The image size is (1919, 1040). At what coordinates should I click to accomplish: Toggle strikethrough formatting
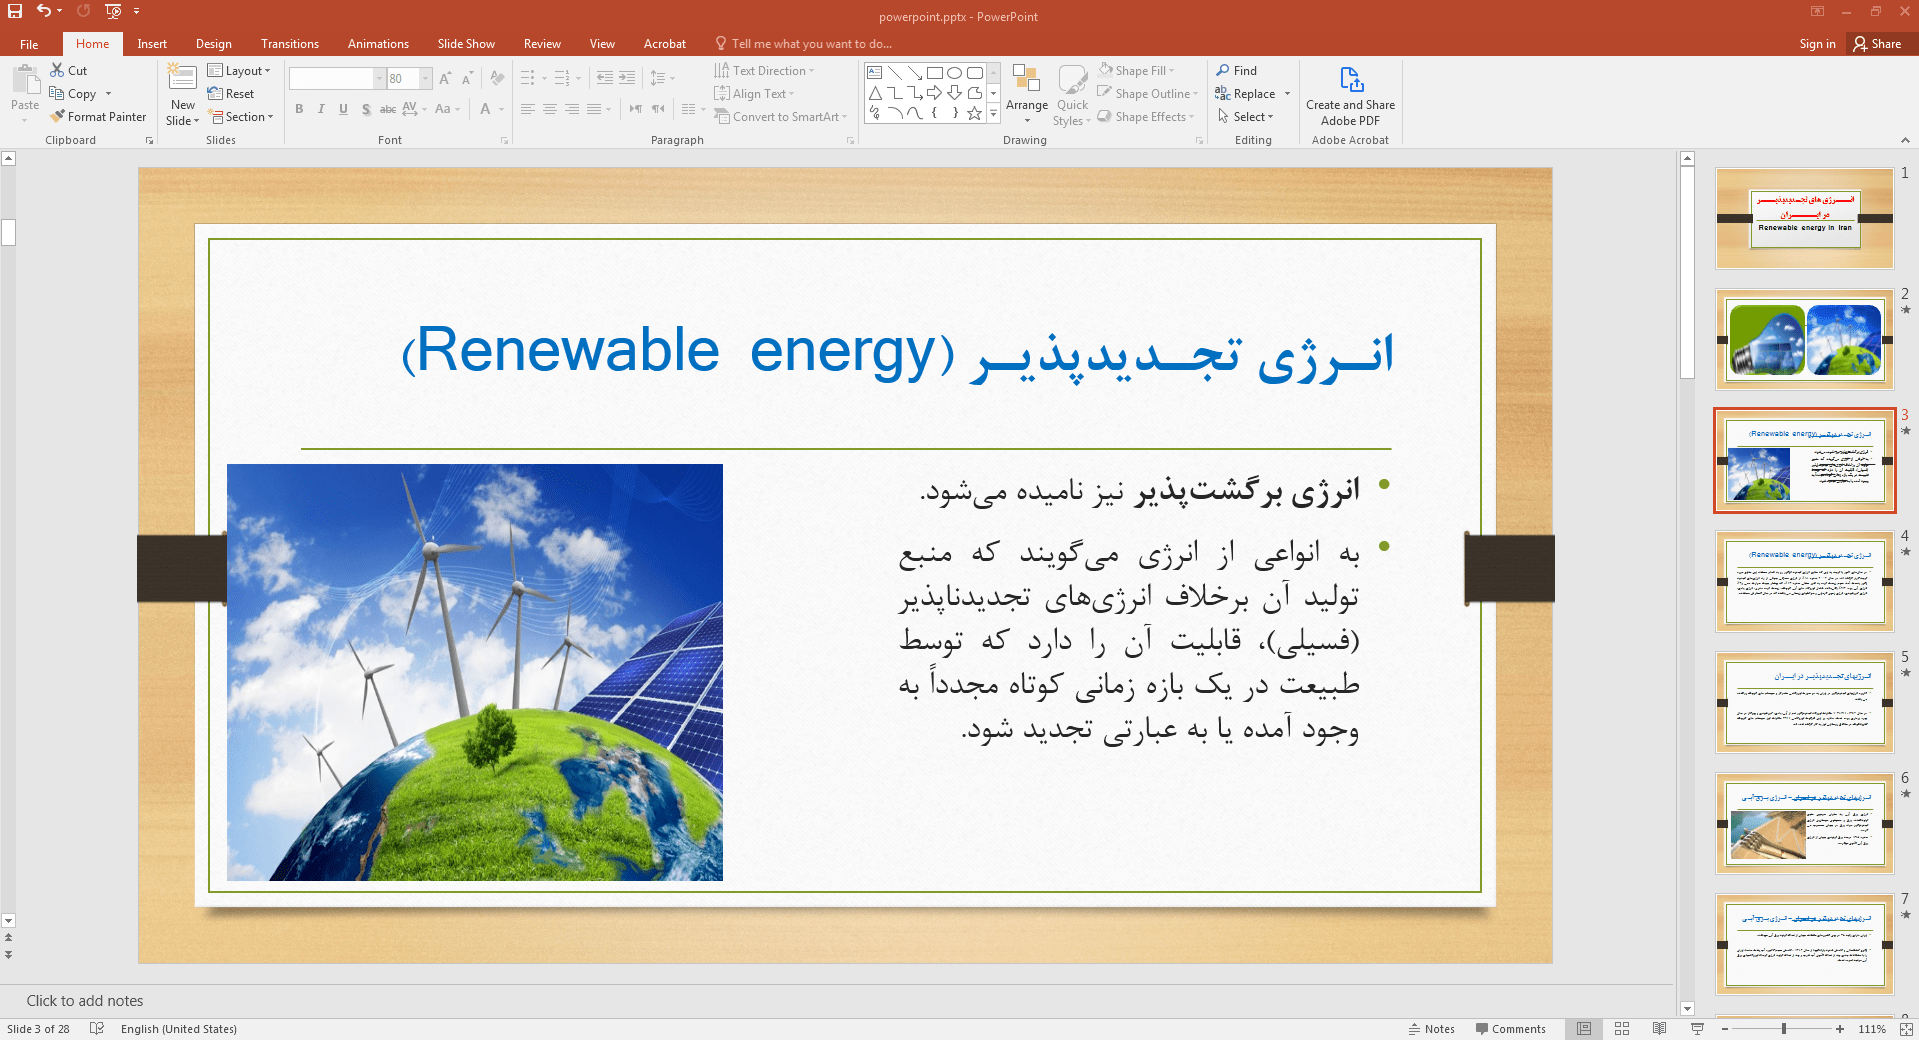point(388,109)
